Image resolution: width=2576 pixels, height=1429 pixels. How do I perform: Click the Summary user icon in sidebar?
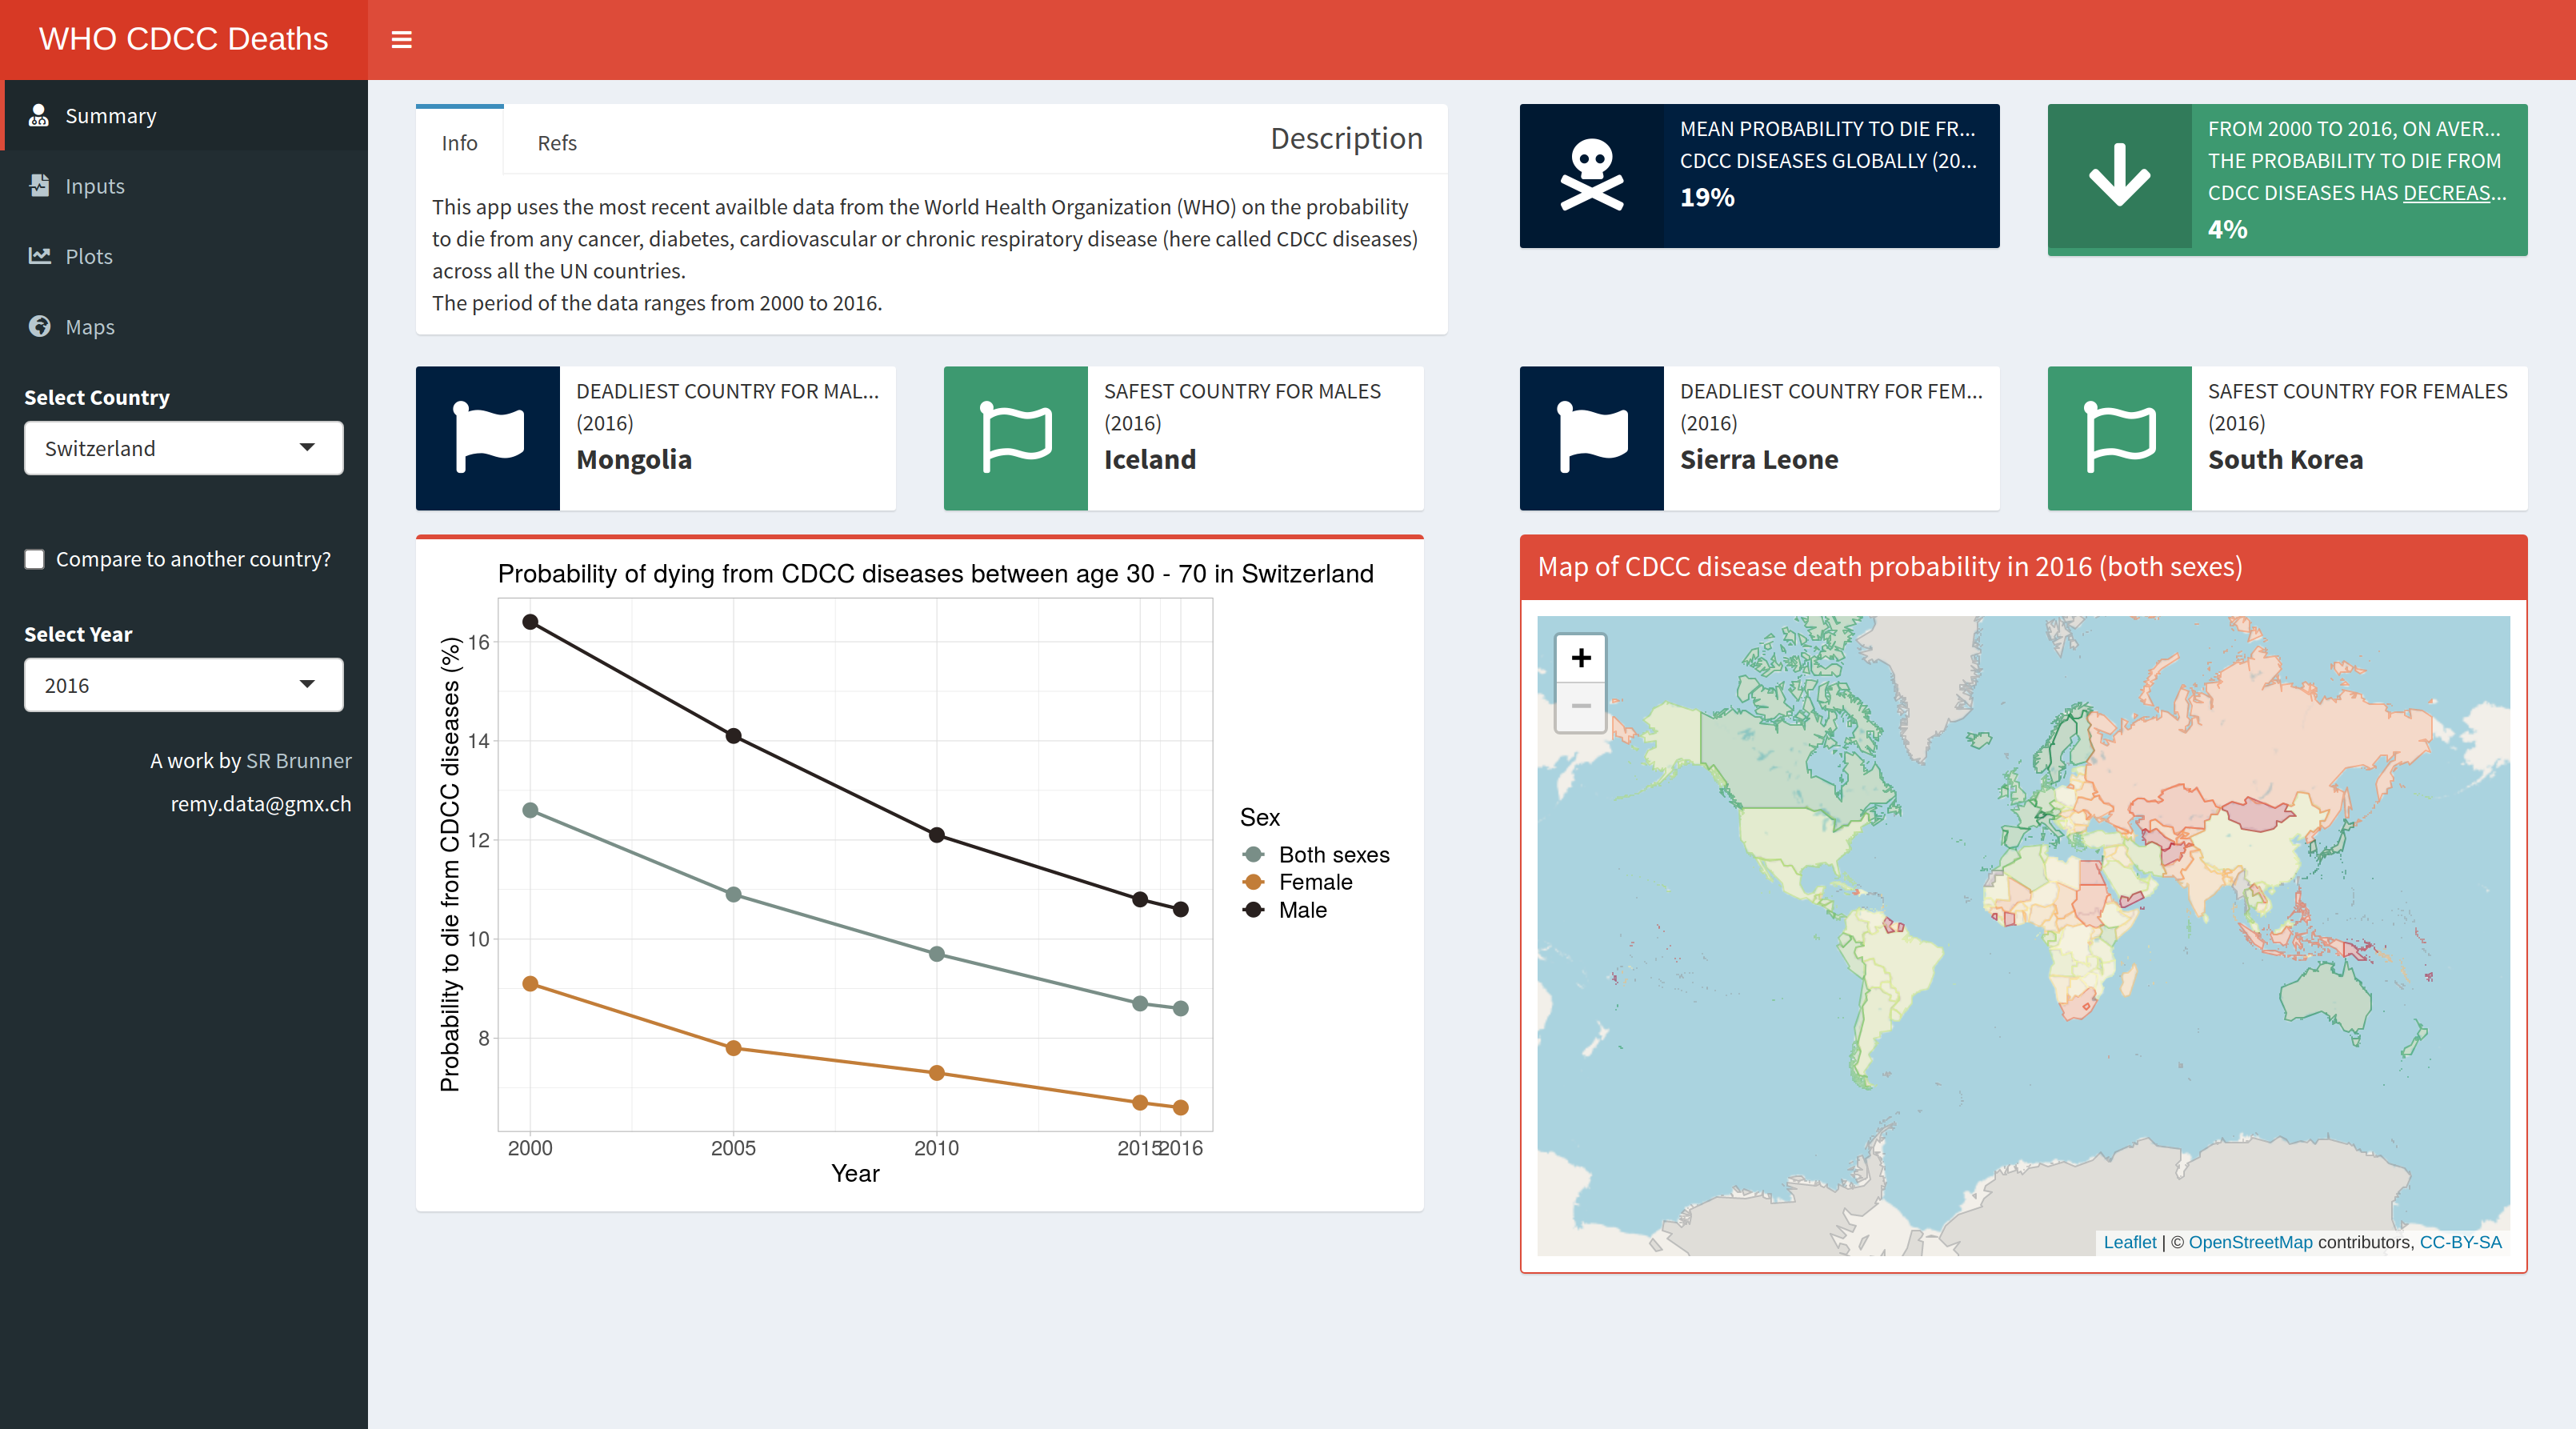pos(39,115)
